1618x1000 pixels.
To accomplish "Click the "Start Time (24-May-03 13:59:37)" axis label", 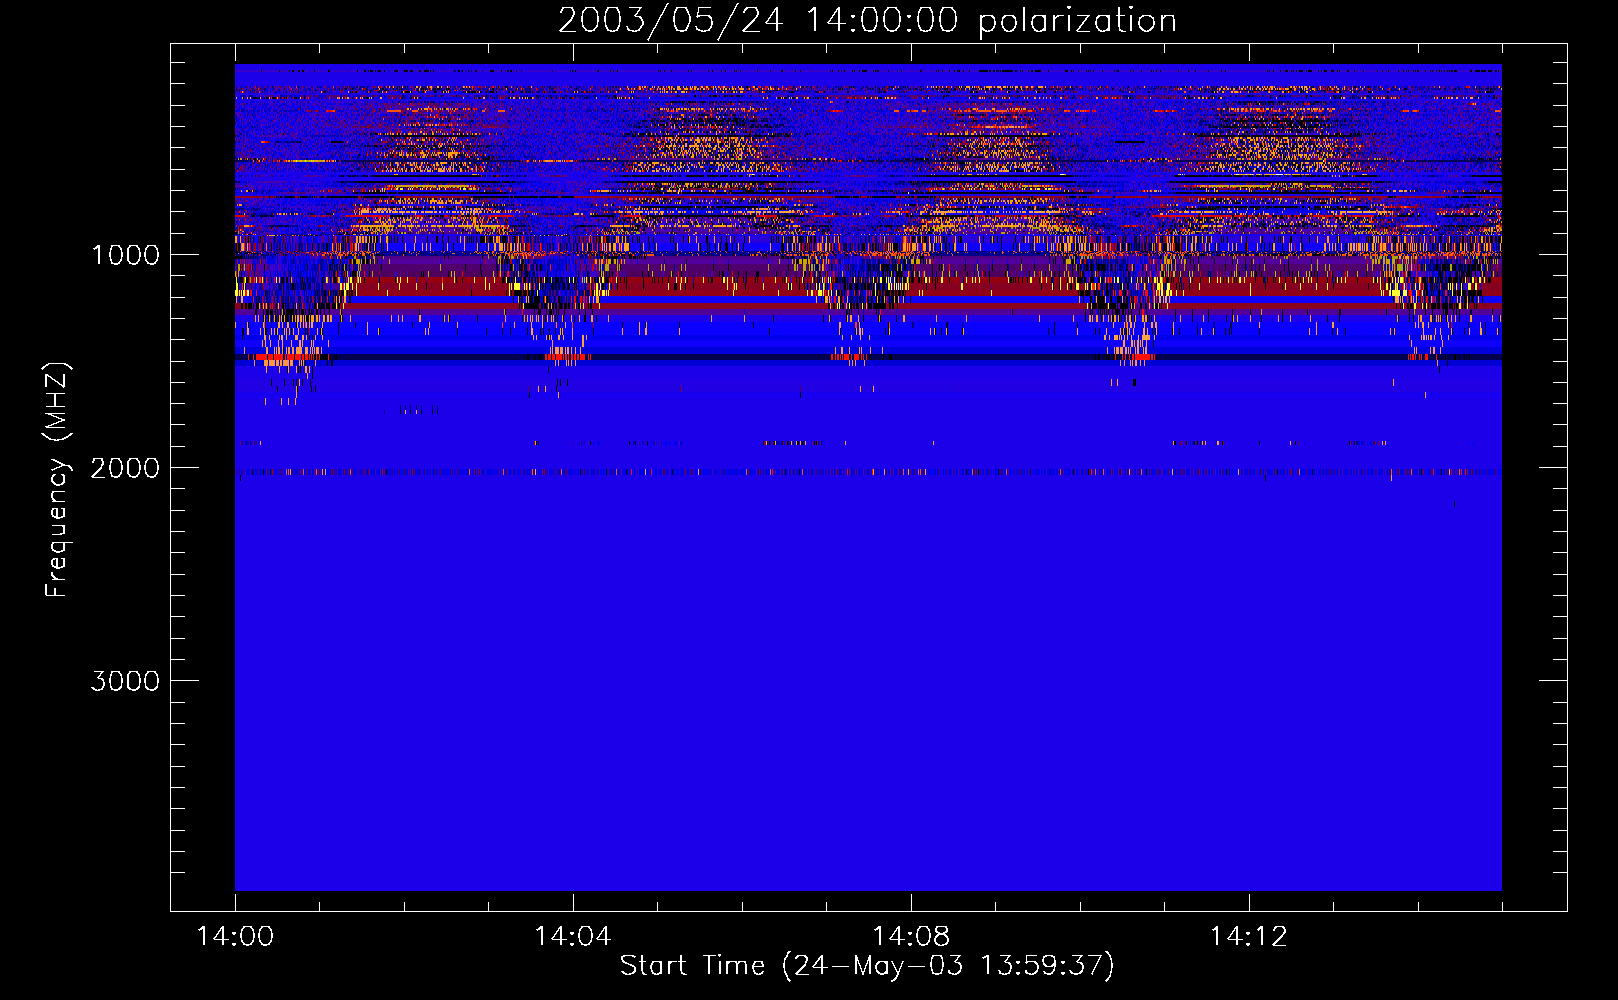I will coord(867,965).
